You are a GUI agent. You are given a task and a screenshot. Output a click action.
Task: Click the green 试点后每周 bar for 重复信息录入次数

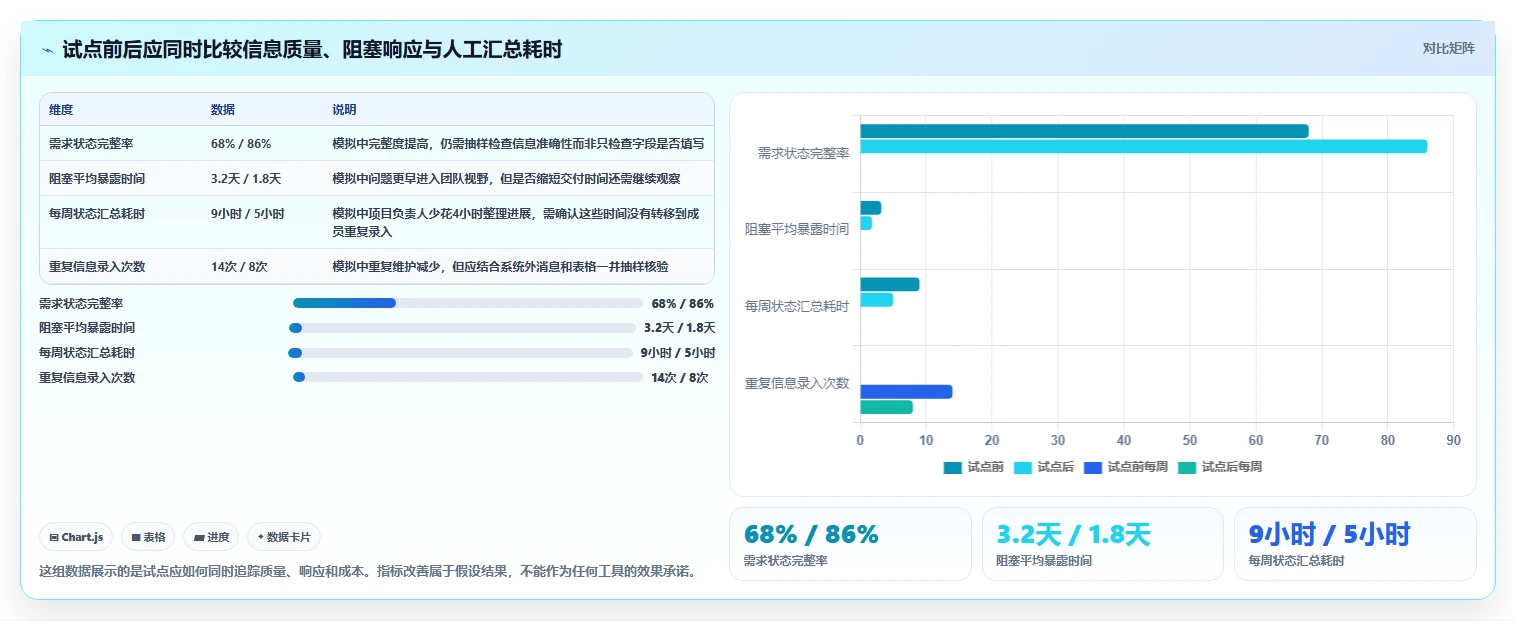pyautogui.click(x=886, y=407)
